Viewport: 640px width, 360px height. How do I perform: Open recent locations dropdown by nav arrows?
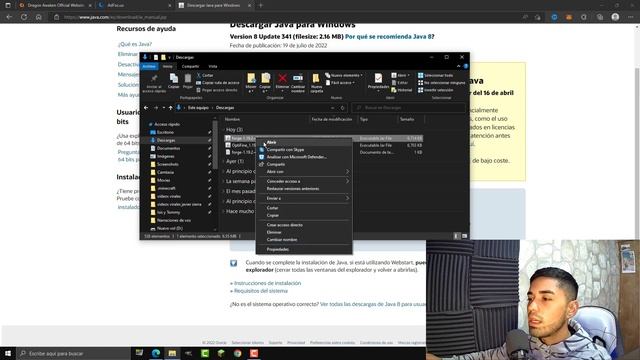[x=164, y=108]
